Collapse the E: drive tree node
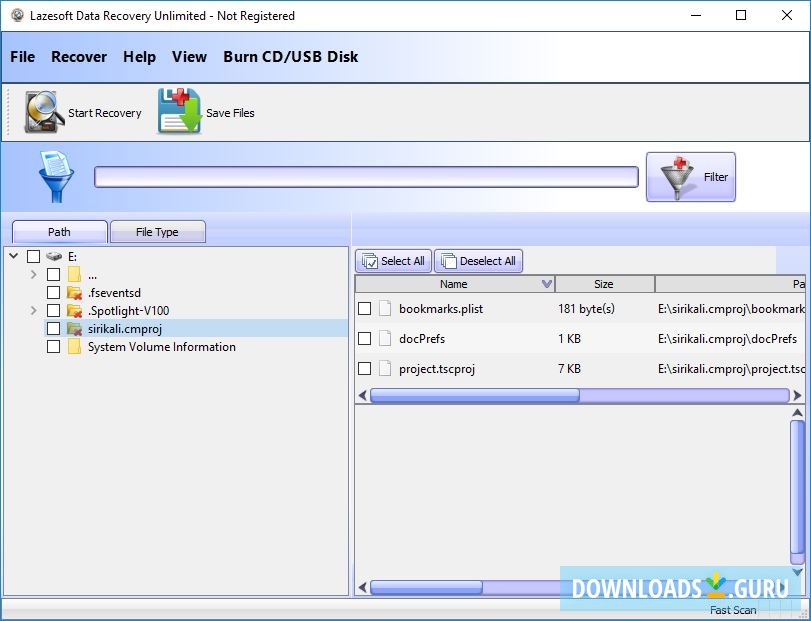The height and width of the screenshot is (621, 811). tap(14, 255)
